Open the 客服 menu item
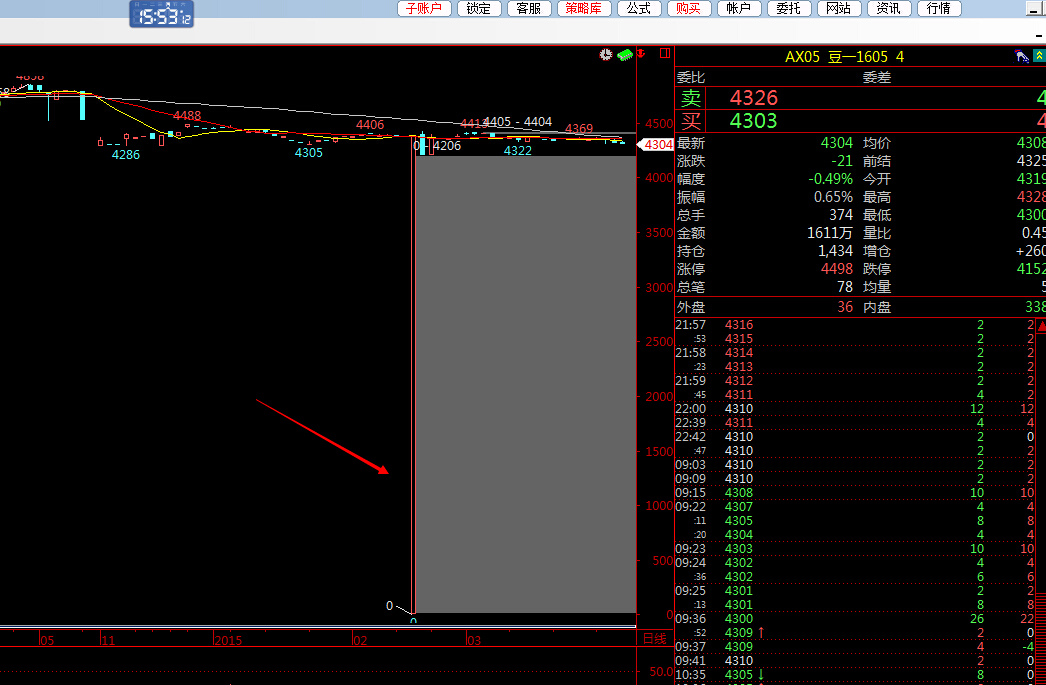Viewport: 1046px width, 685px height. point(529,8)
